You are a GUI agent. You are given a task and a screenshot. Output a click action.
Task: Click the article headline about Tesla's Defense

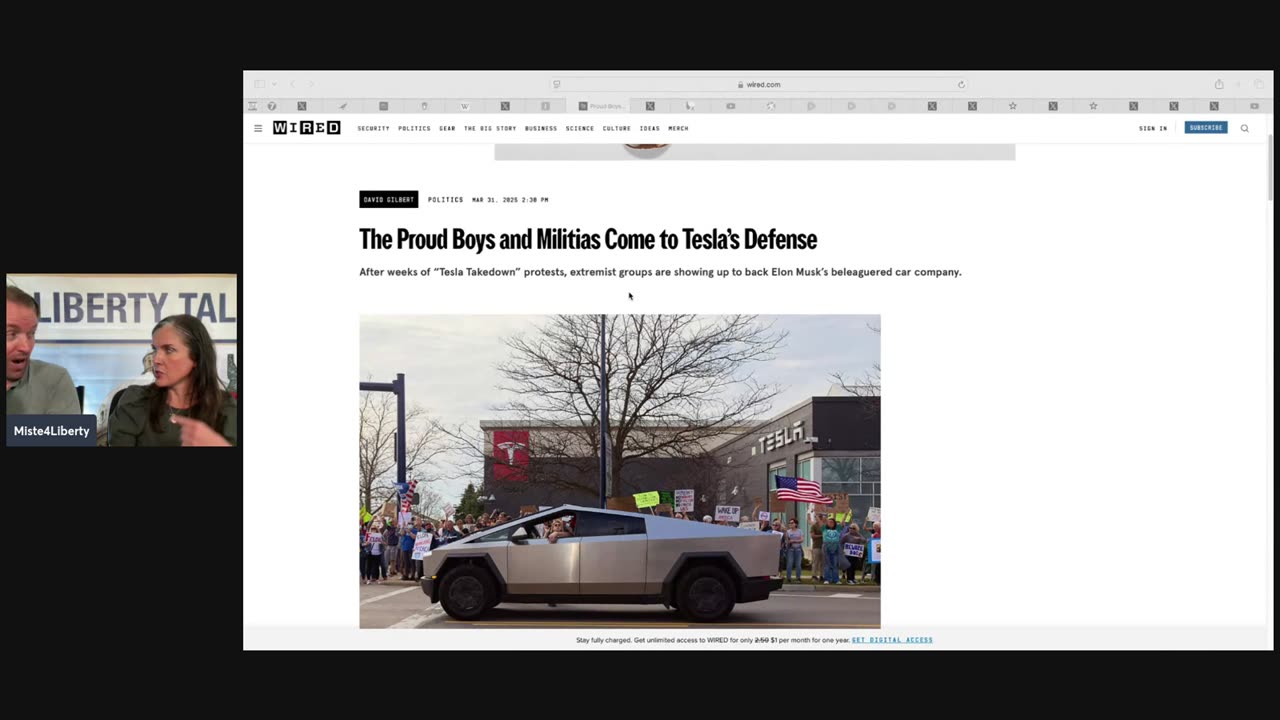tap(588, 240)
